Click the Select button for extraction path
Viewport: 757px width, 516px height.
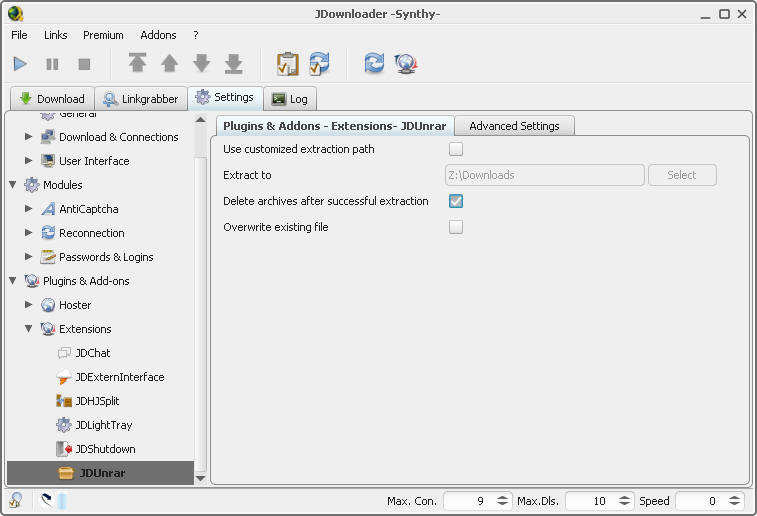coord(682,175)
